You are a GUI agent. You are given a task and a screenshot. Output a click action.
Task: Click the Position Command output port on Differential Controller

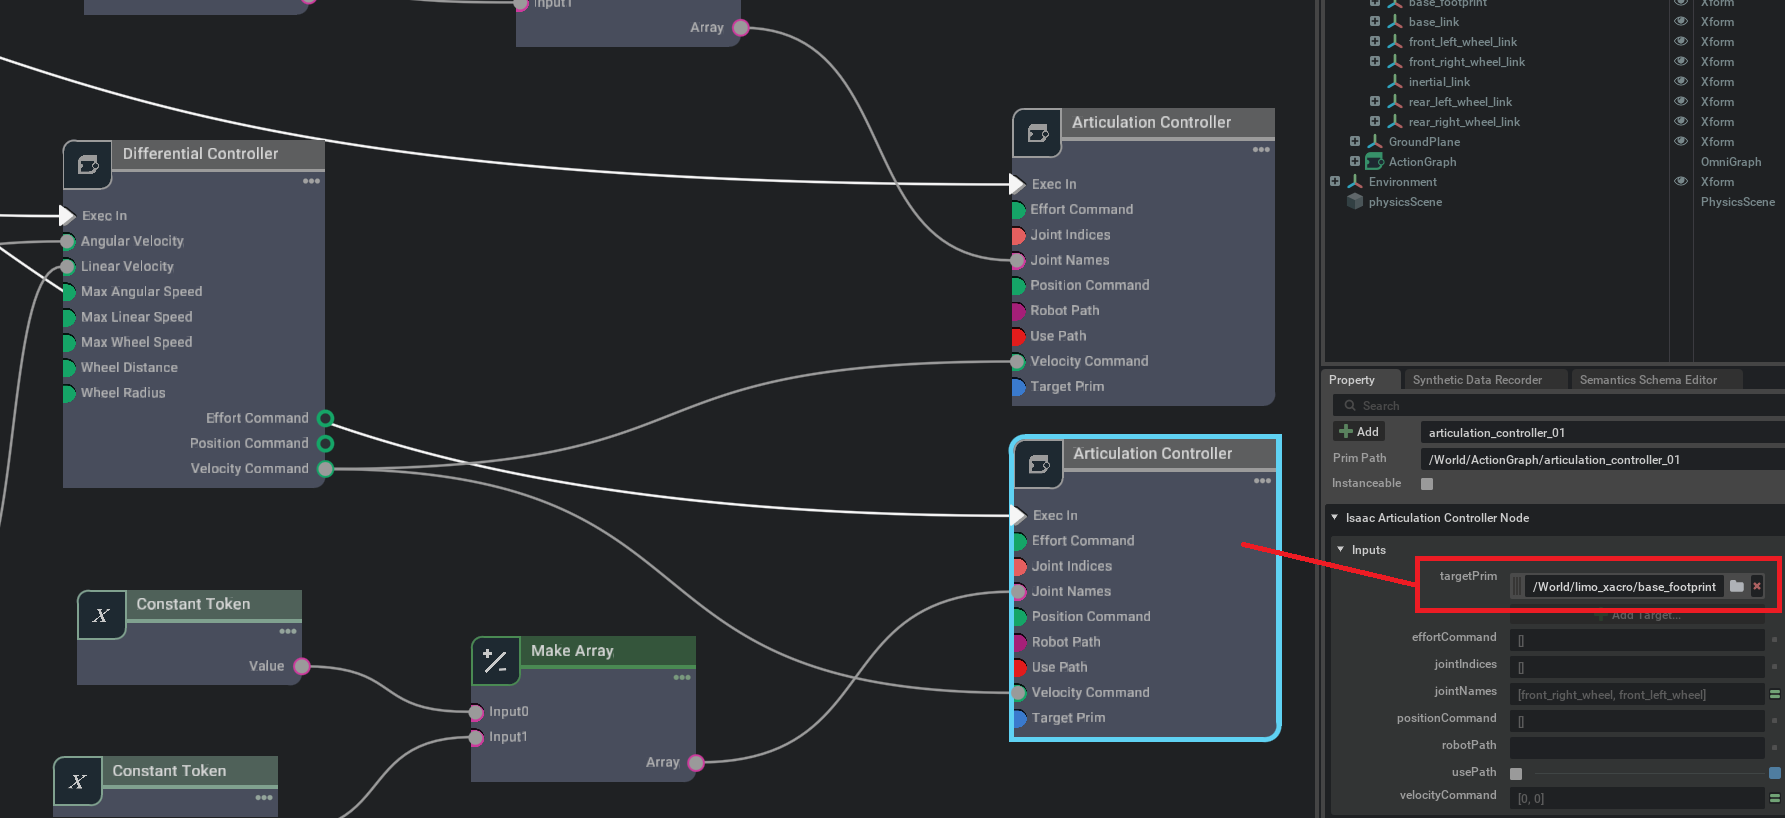325,443
